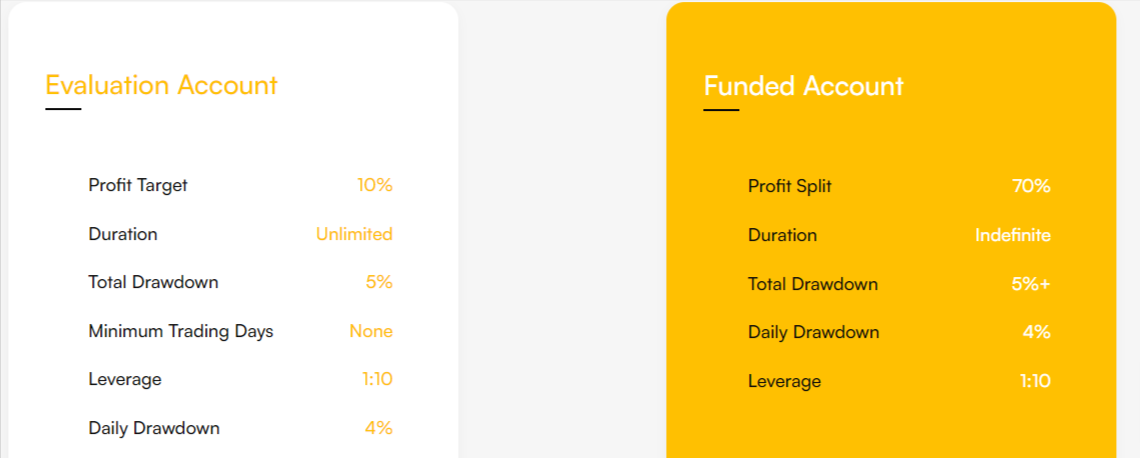The height and width of the screenshot is (458, 1140).
Task: Click the Funded Daily Drawdown 4% value
Action: coord(1037,332)
